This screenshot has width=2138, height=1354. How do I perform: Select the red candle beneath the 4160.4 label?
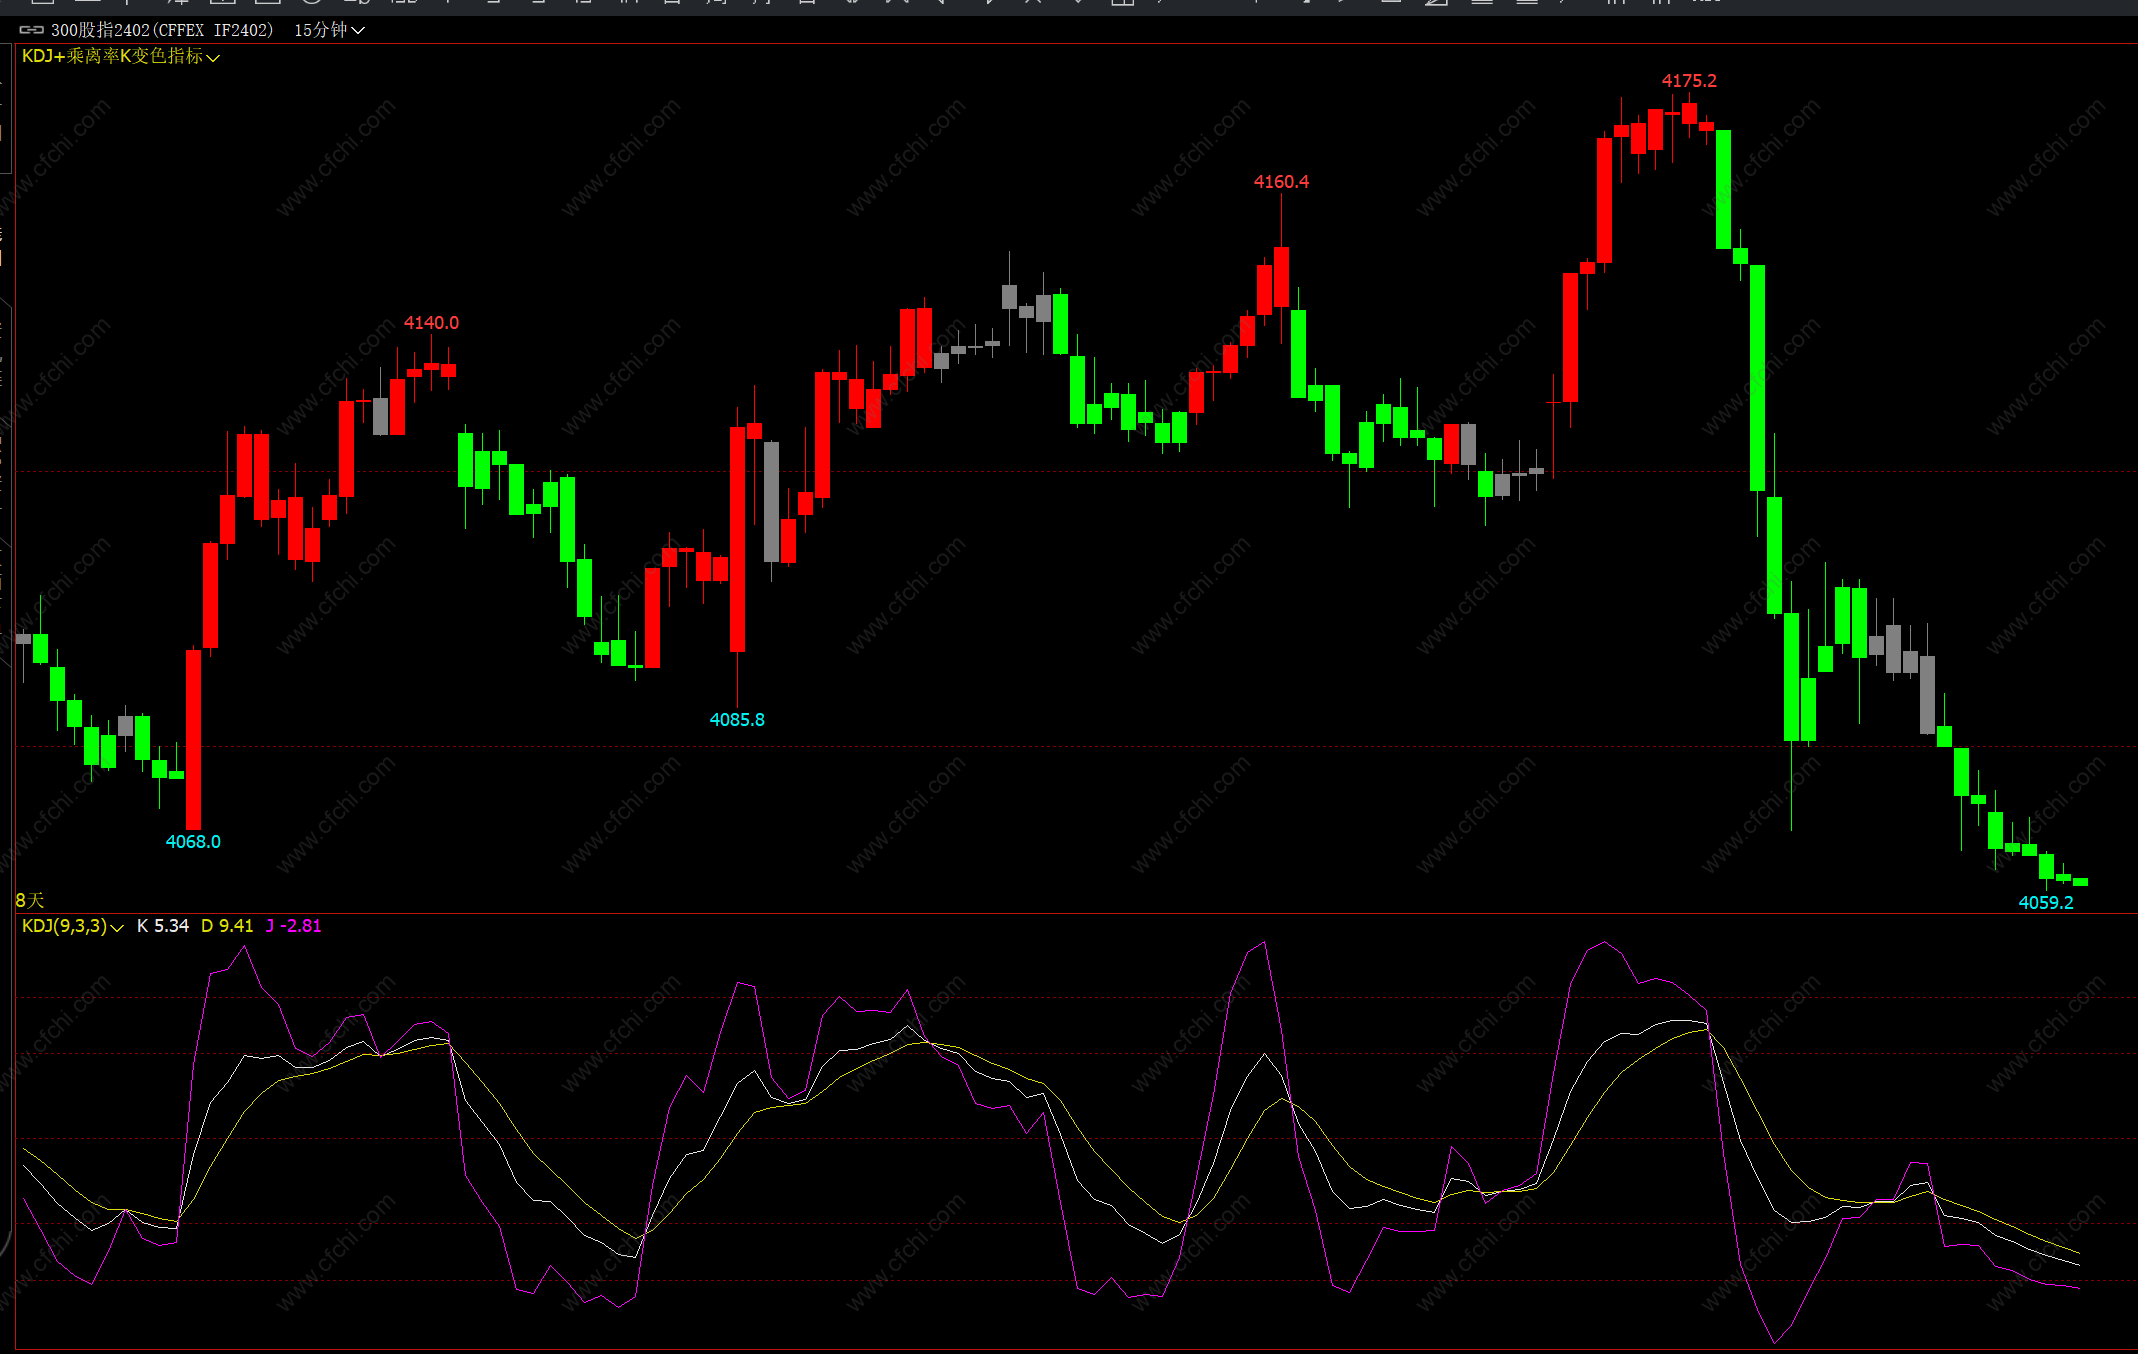pyautogui.click(x=1281, y=277)
